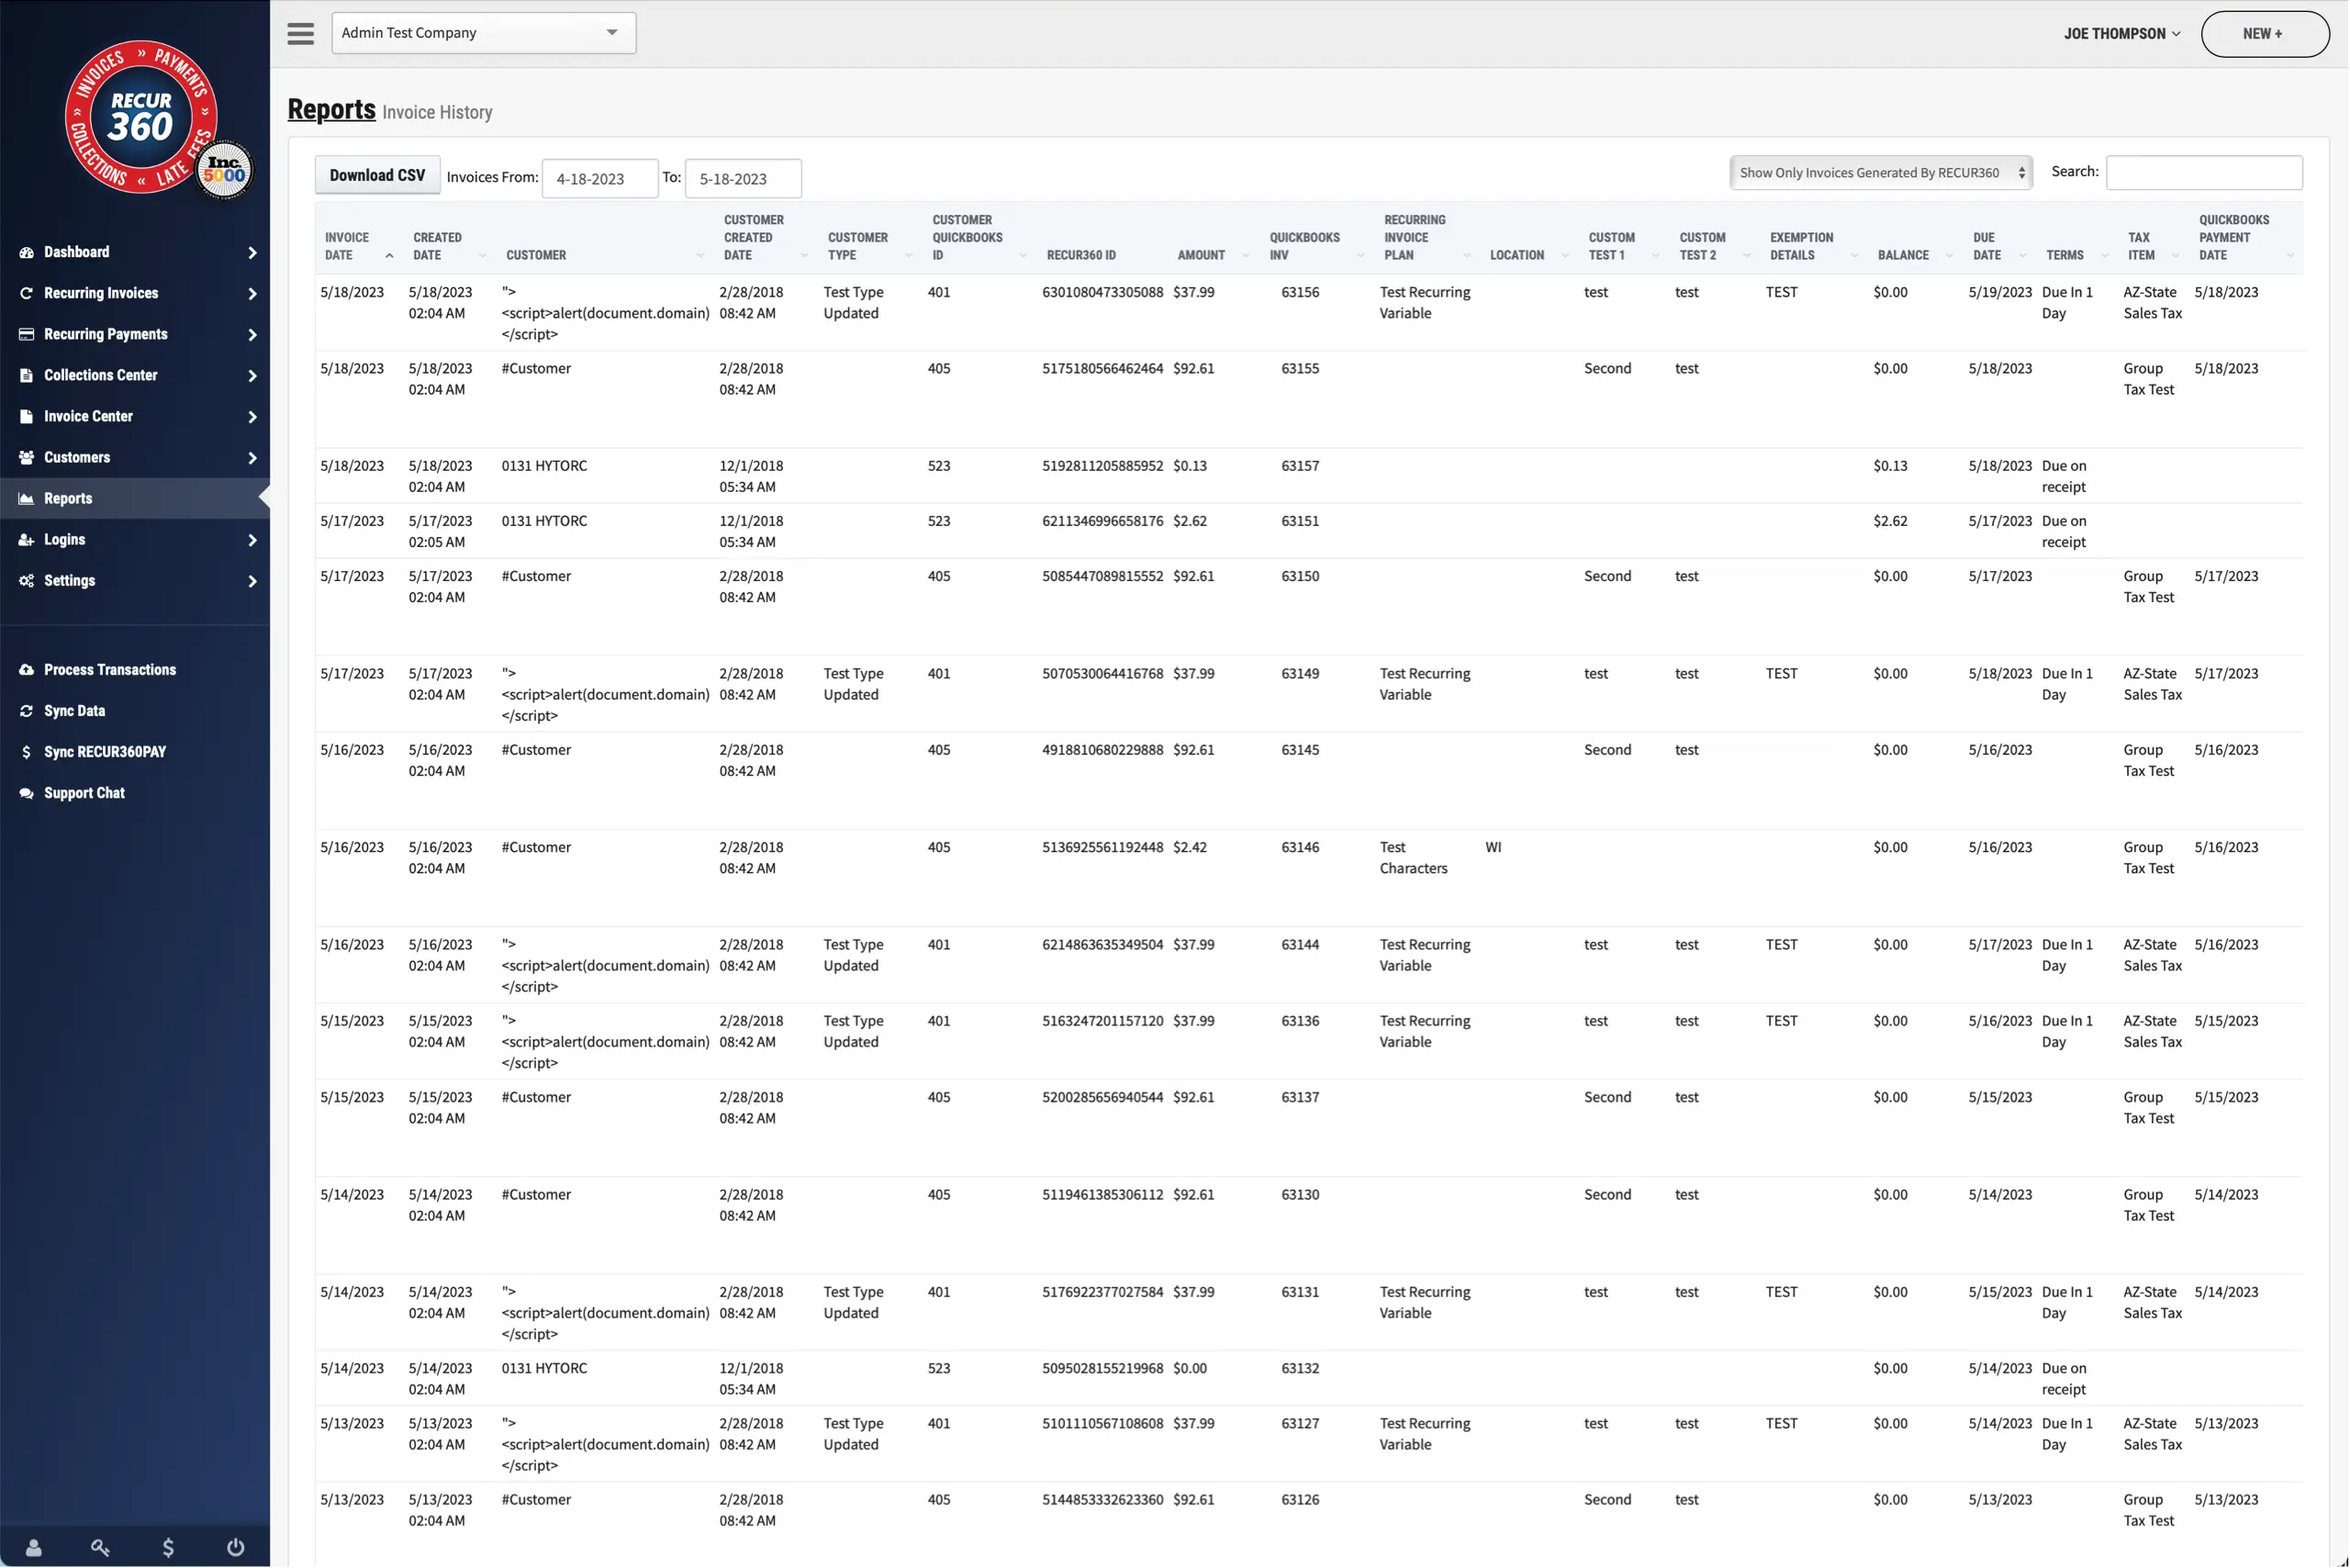Click the Dashboard gauge icon
The image size is (2350, 1568).
(27, 252)
